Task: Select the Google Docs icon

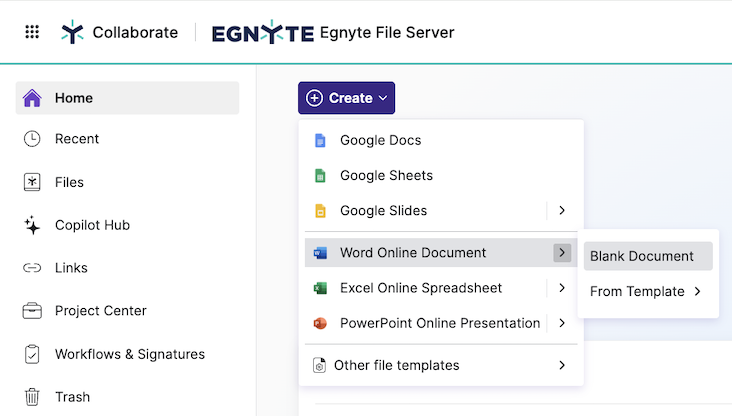Action: 320,140
